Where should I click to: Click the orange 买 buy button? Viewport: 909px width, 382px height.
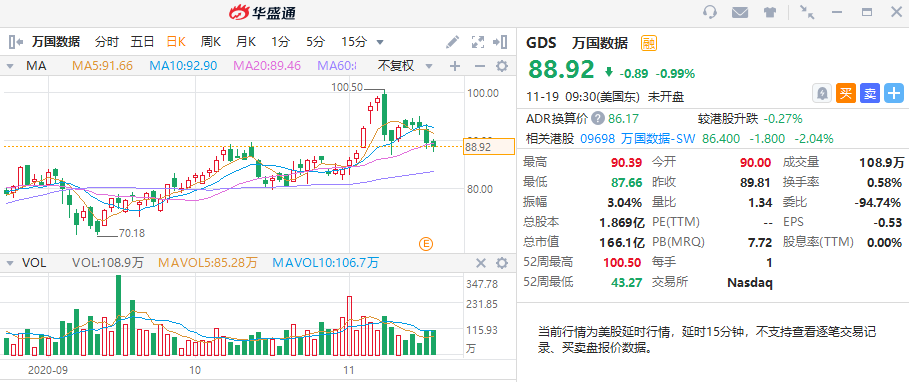(x=846, y=93)
